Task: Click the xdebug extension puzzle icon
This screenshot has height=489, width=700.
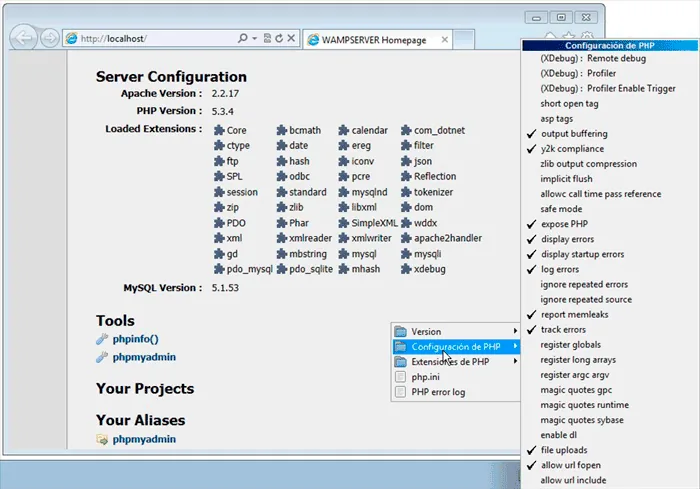Action: pyautogui.click(x=406, y=269)
